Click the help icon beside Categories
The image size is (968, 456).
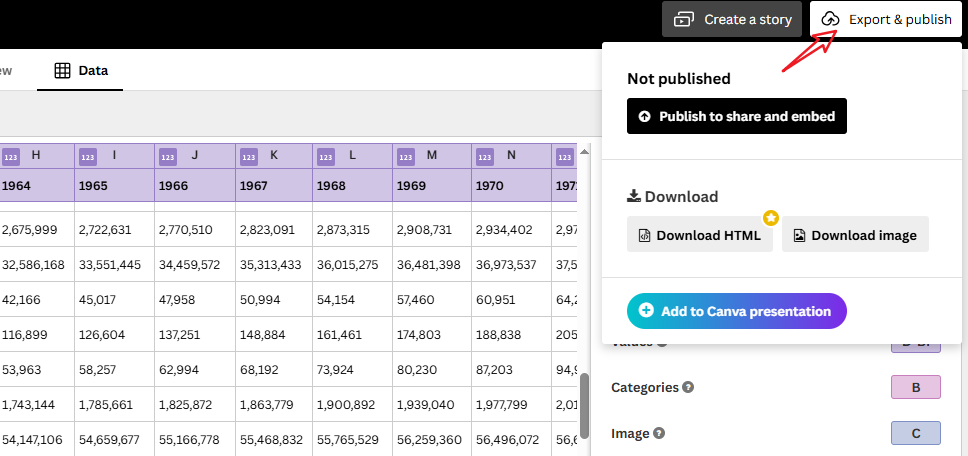click(688, 387)
